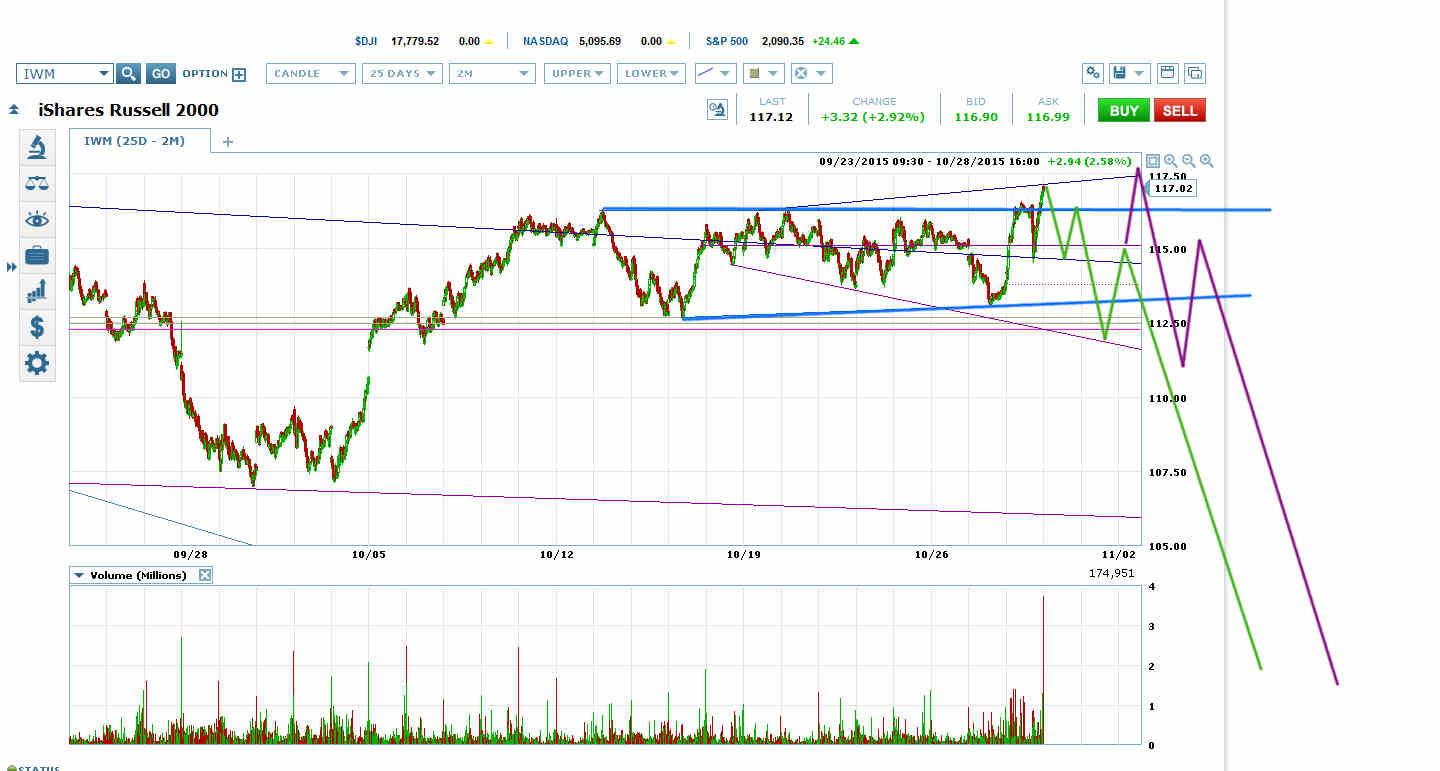Screen dimensions: 1440x771
Task: Open the LOWER indicators dropdown
Action: [x=652, y=73]
